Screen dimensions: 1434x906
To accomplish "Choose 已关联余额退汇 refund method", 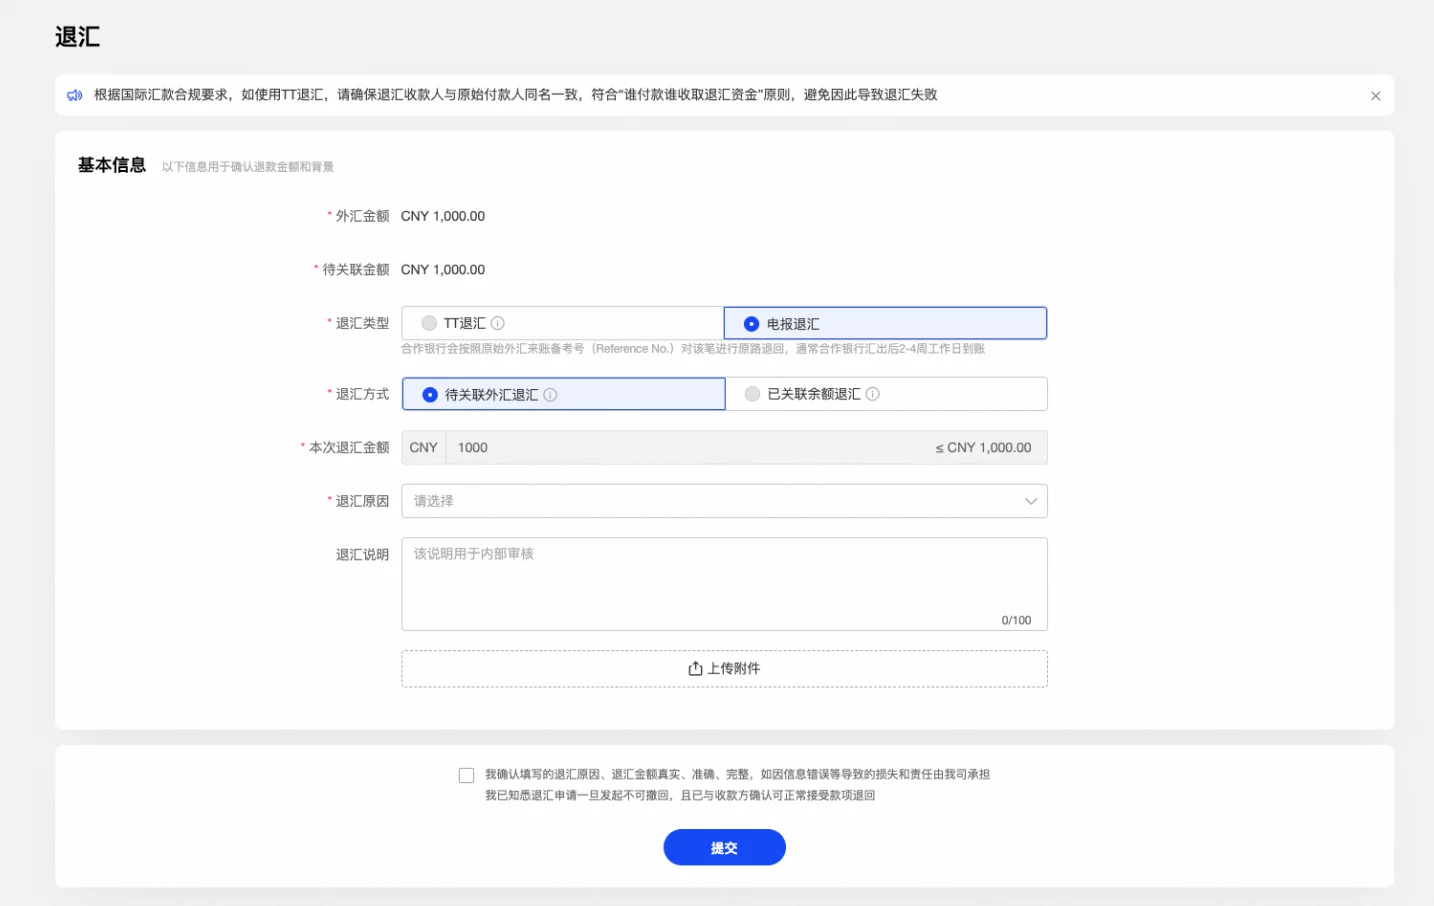I will [752, 394].
